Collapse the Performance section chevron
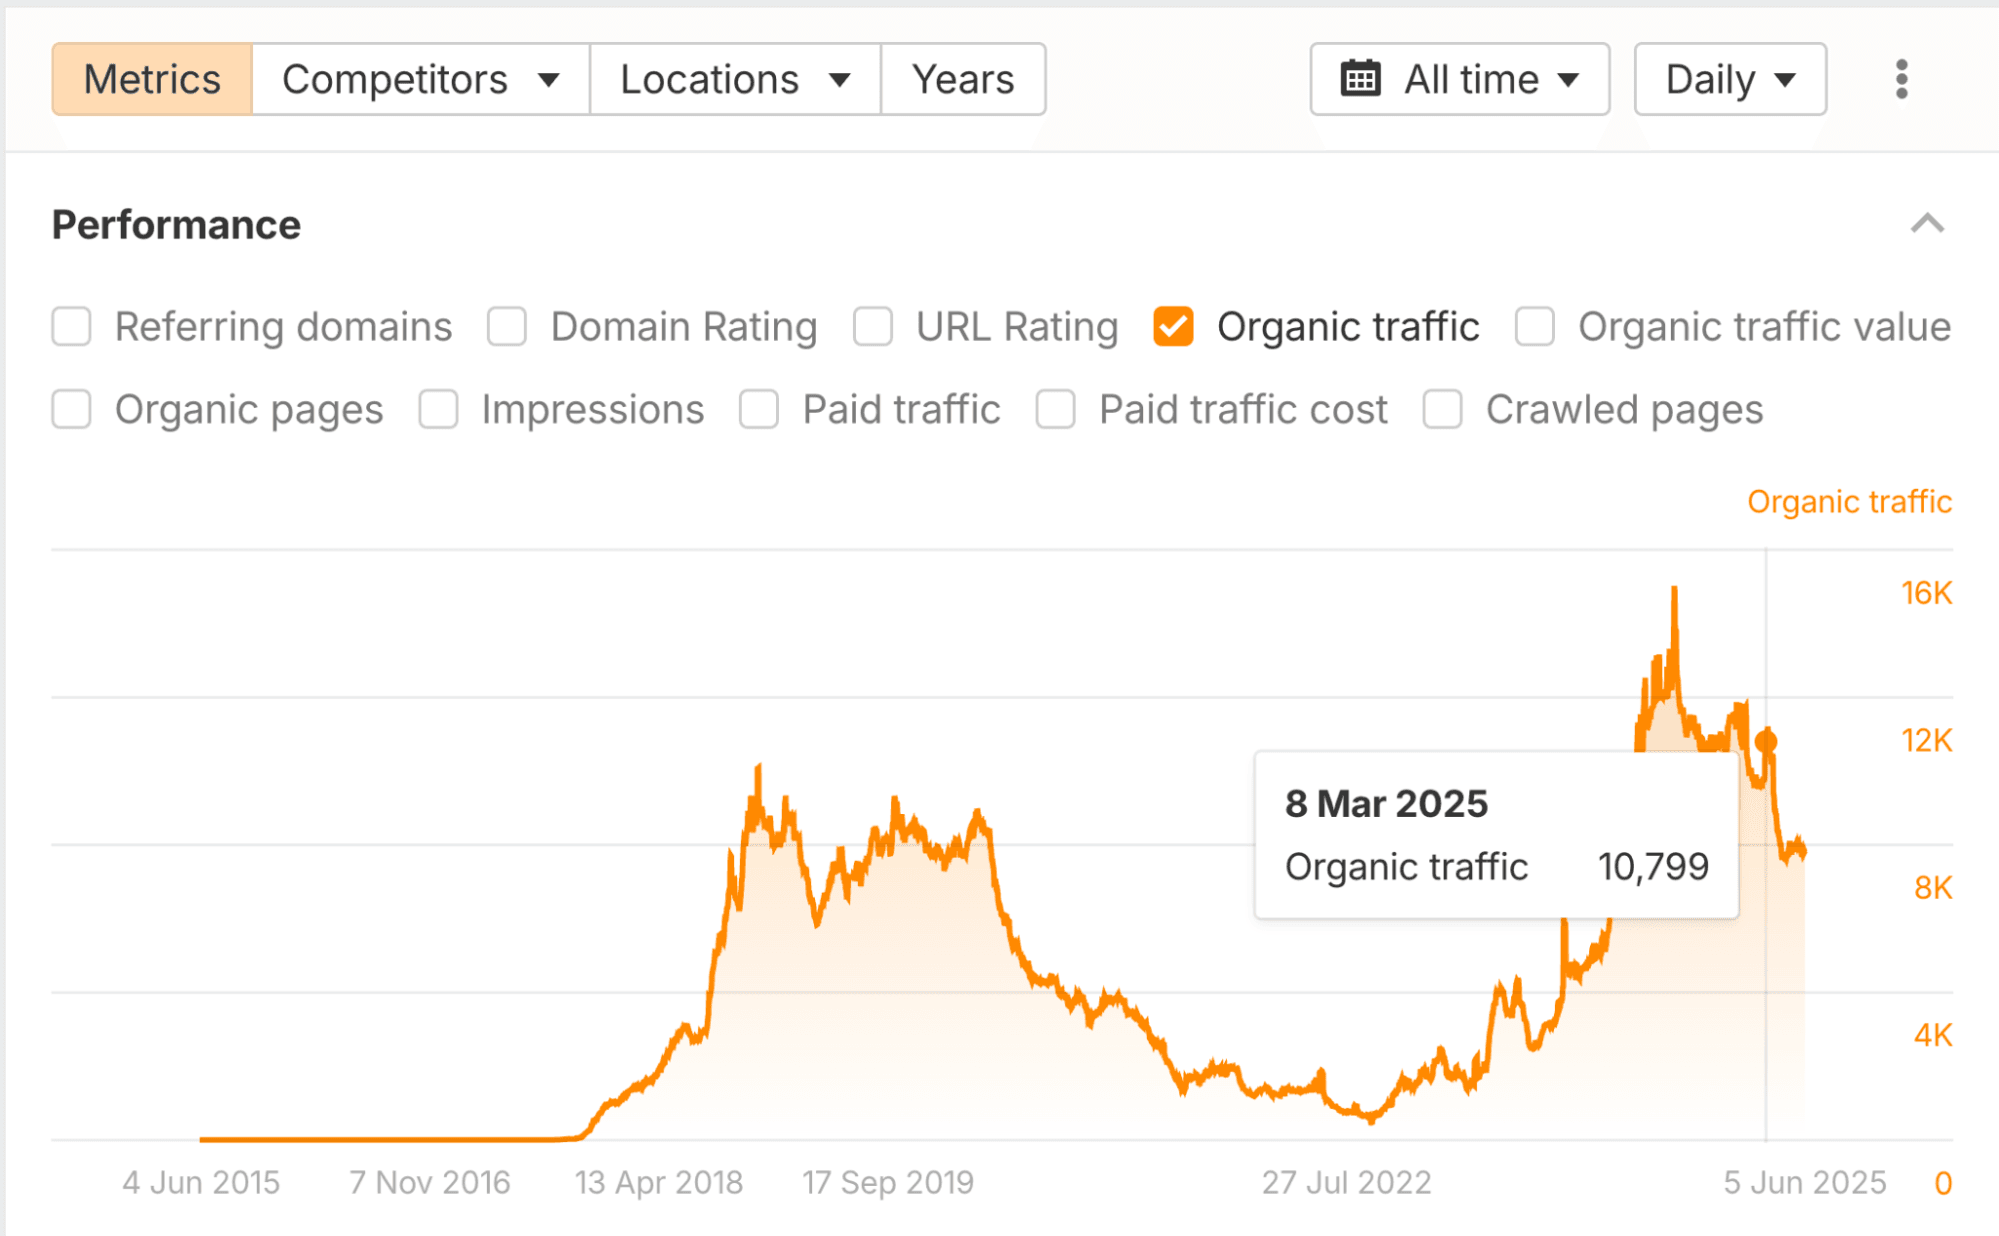1999x1236 pixels. pyautogui.click(x=1927, y=224)
